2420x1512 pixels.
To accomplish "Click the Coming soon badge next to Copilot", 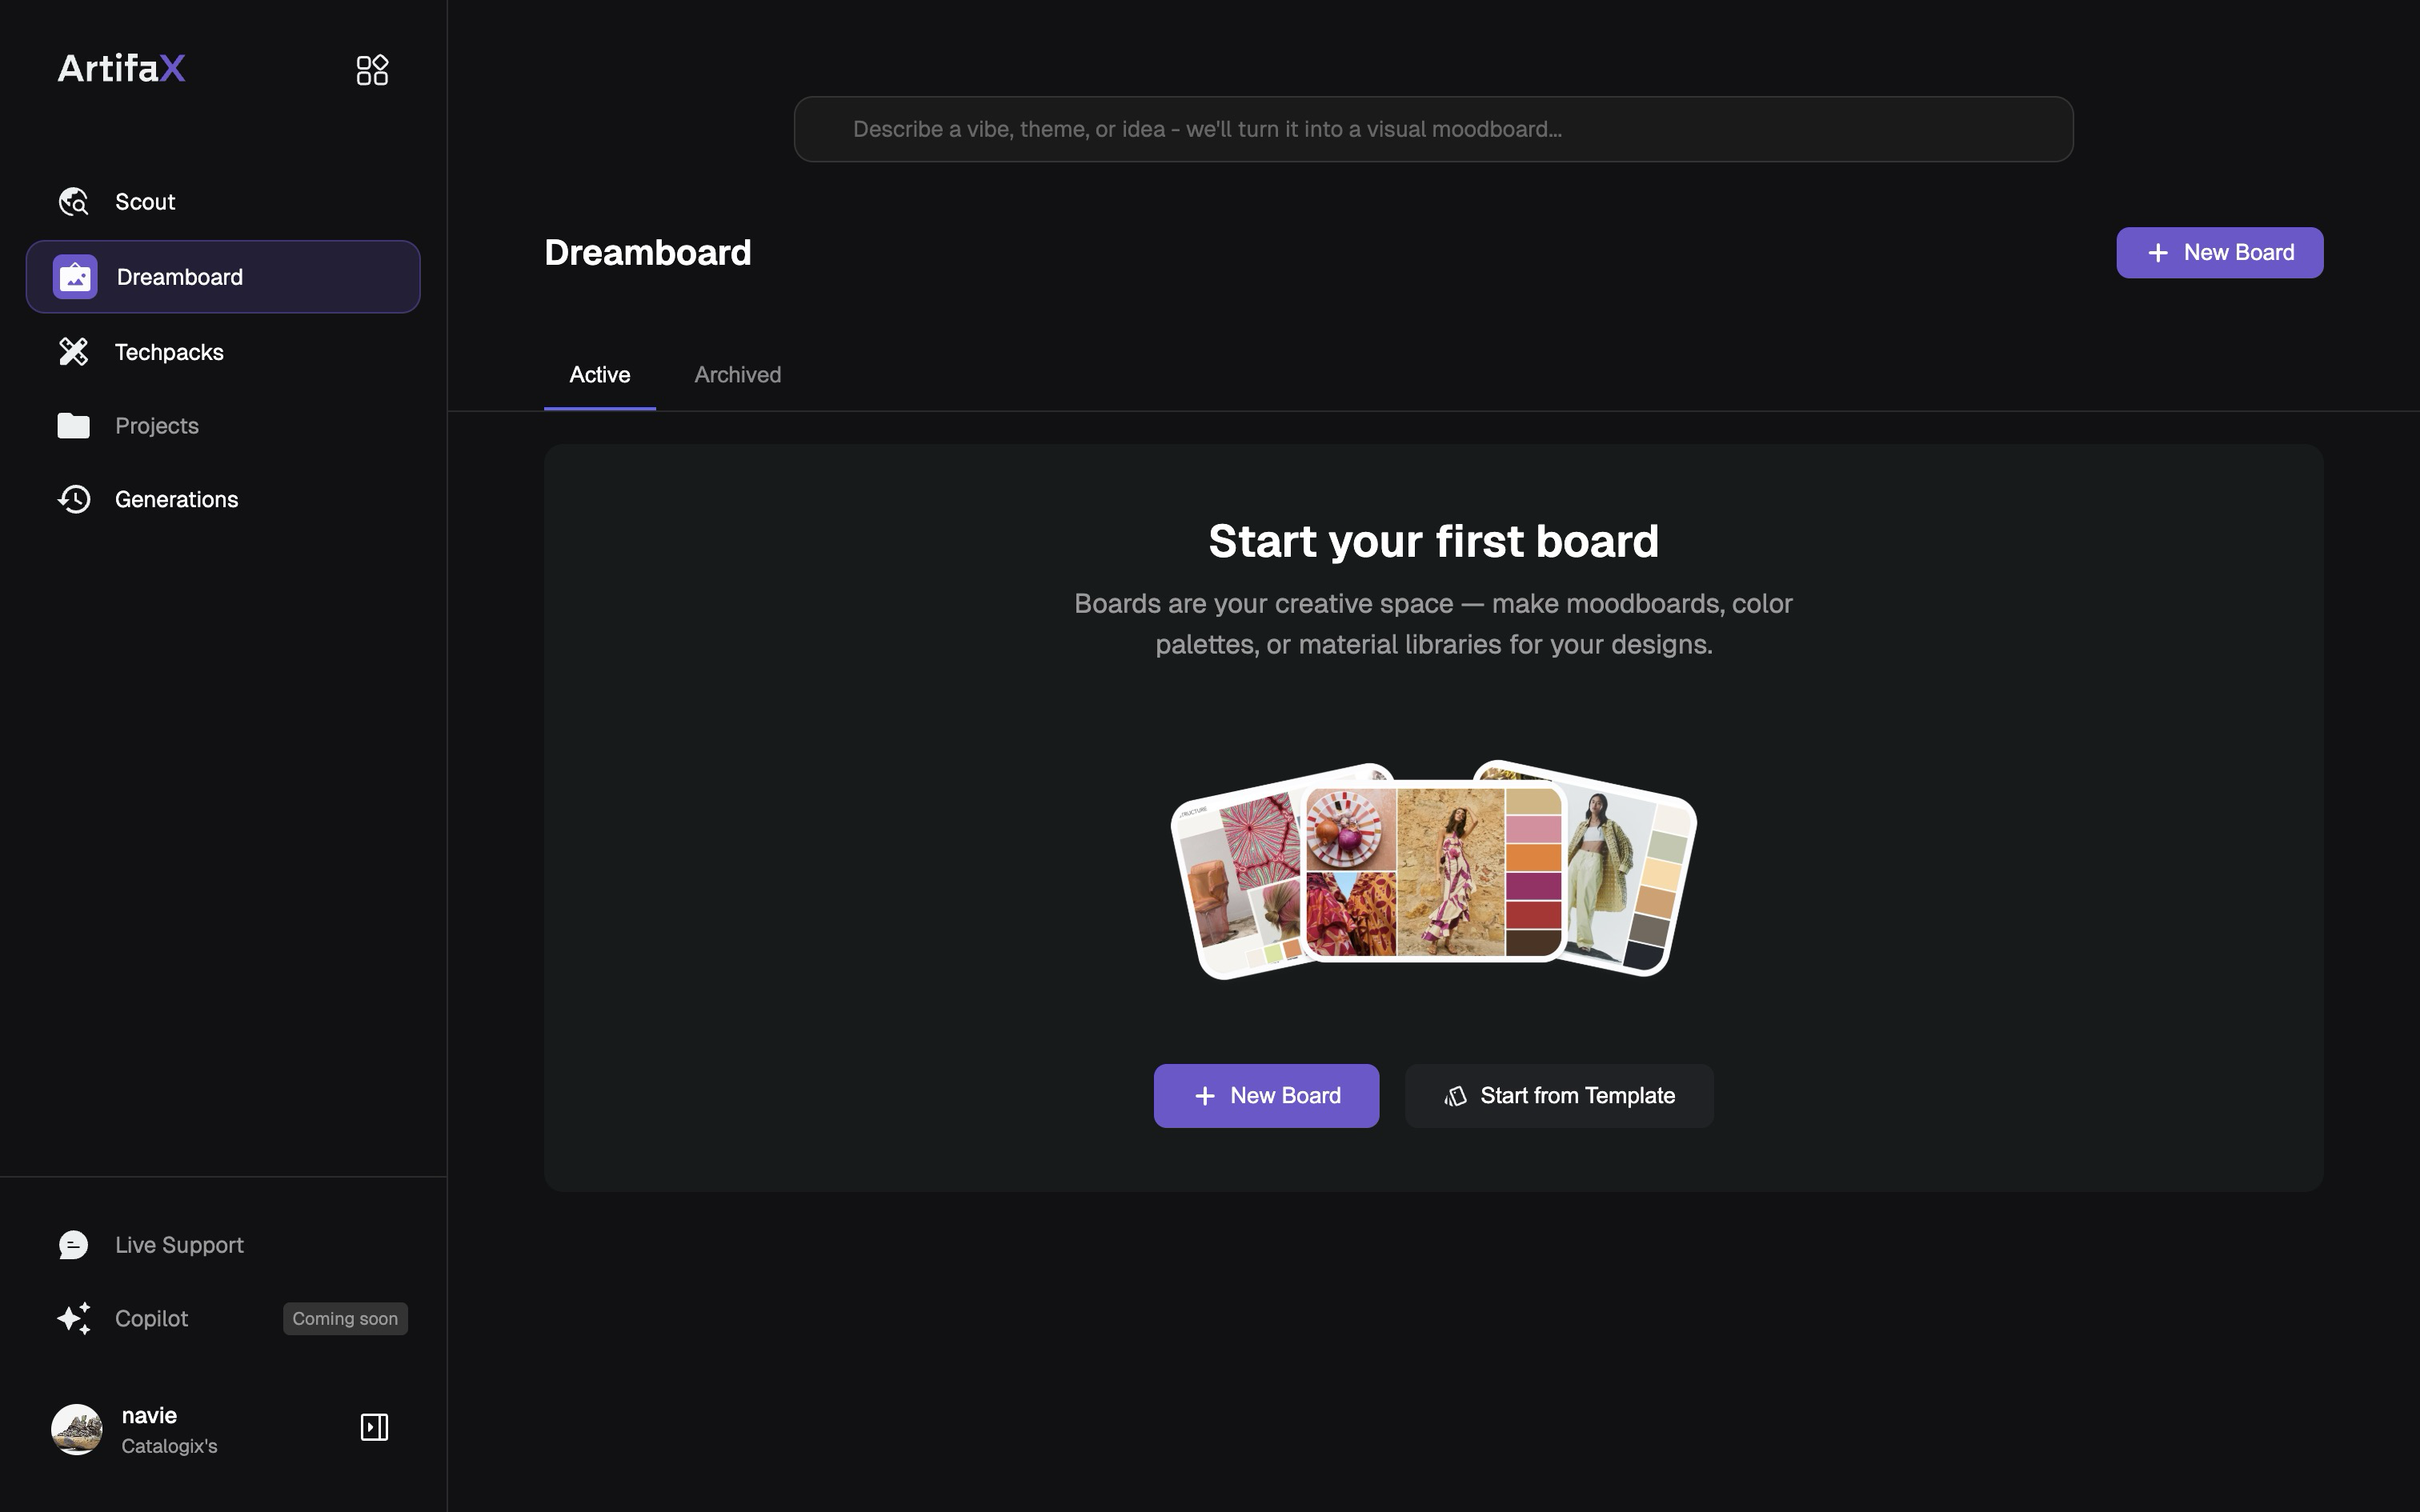I will click(x=345, y=1318).
